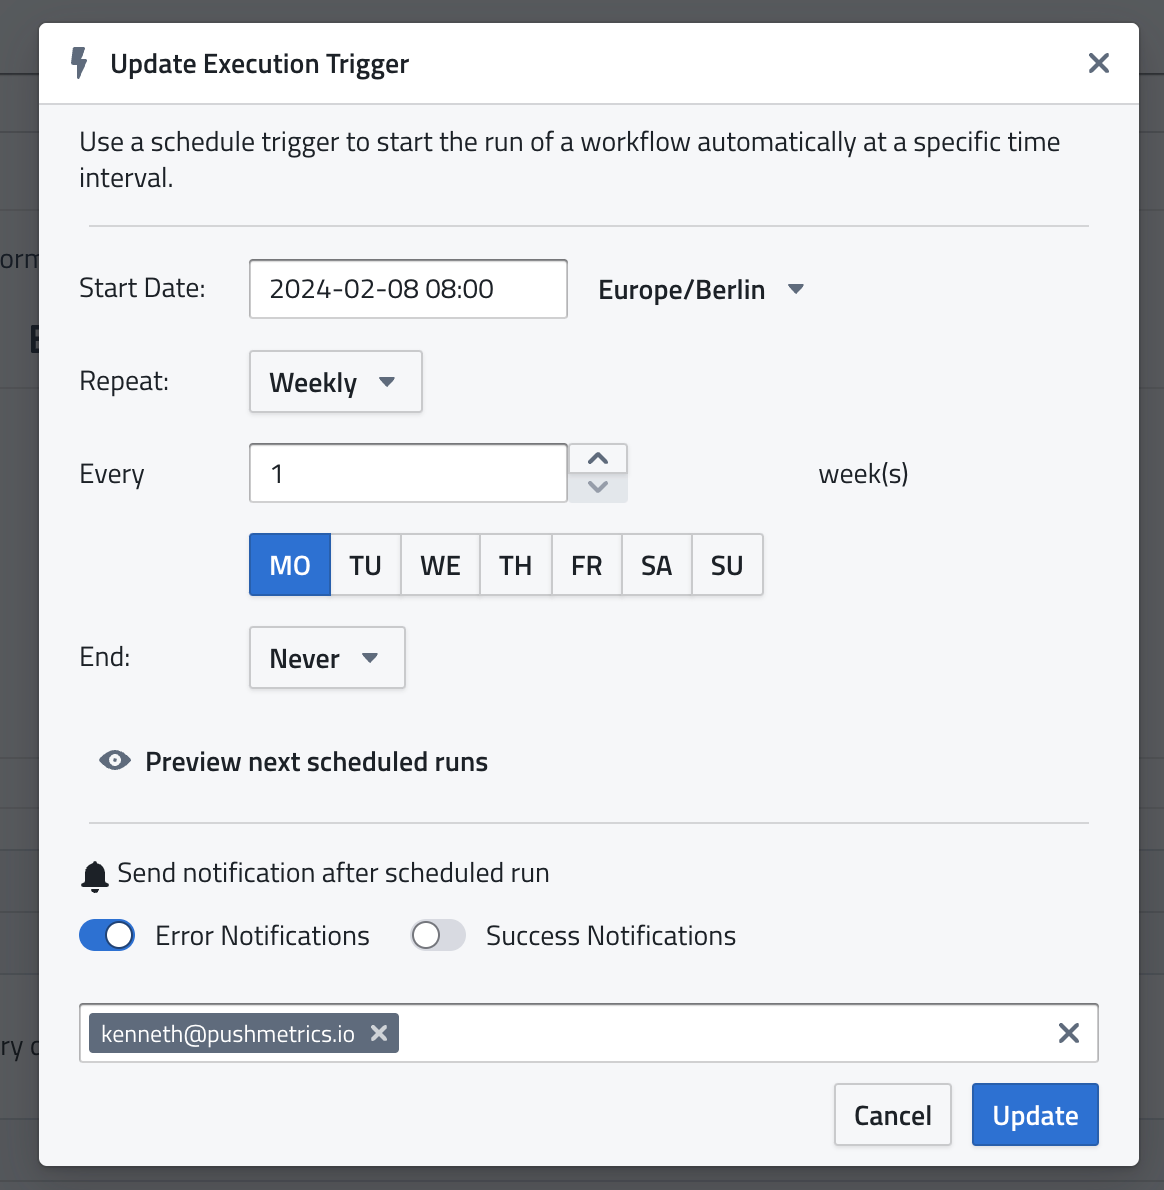Click the lightning bolt trigger icon
The width and height of the screenshot is (1164, 1190).
click(x=79, y=63)
